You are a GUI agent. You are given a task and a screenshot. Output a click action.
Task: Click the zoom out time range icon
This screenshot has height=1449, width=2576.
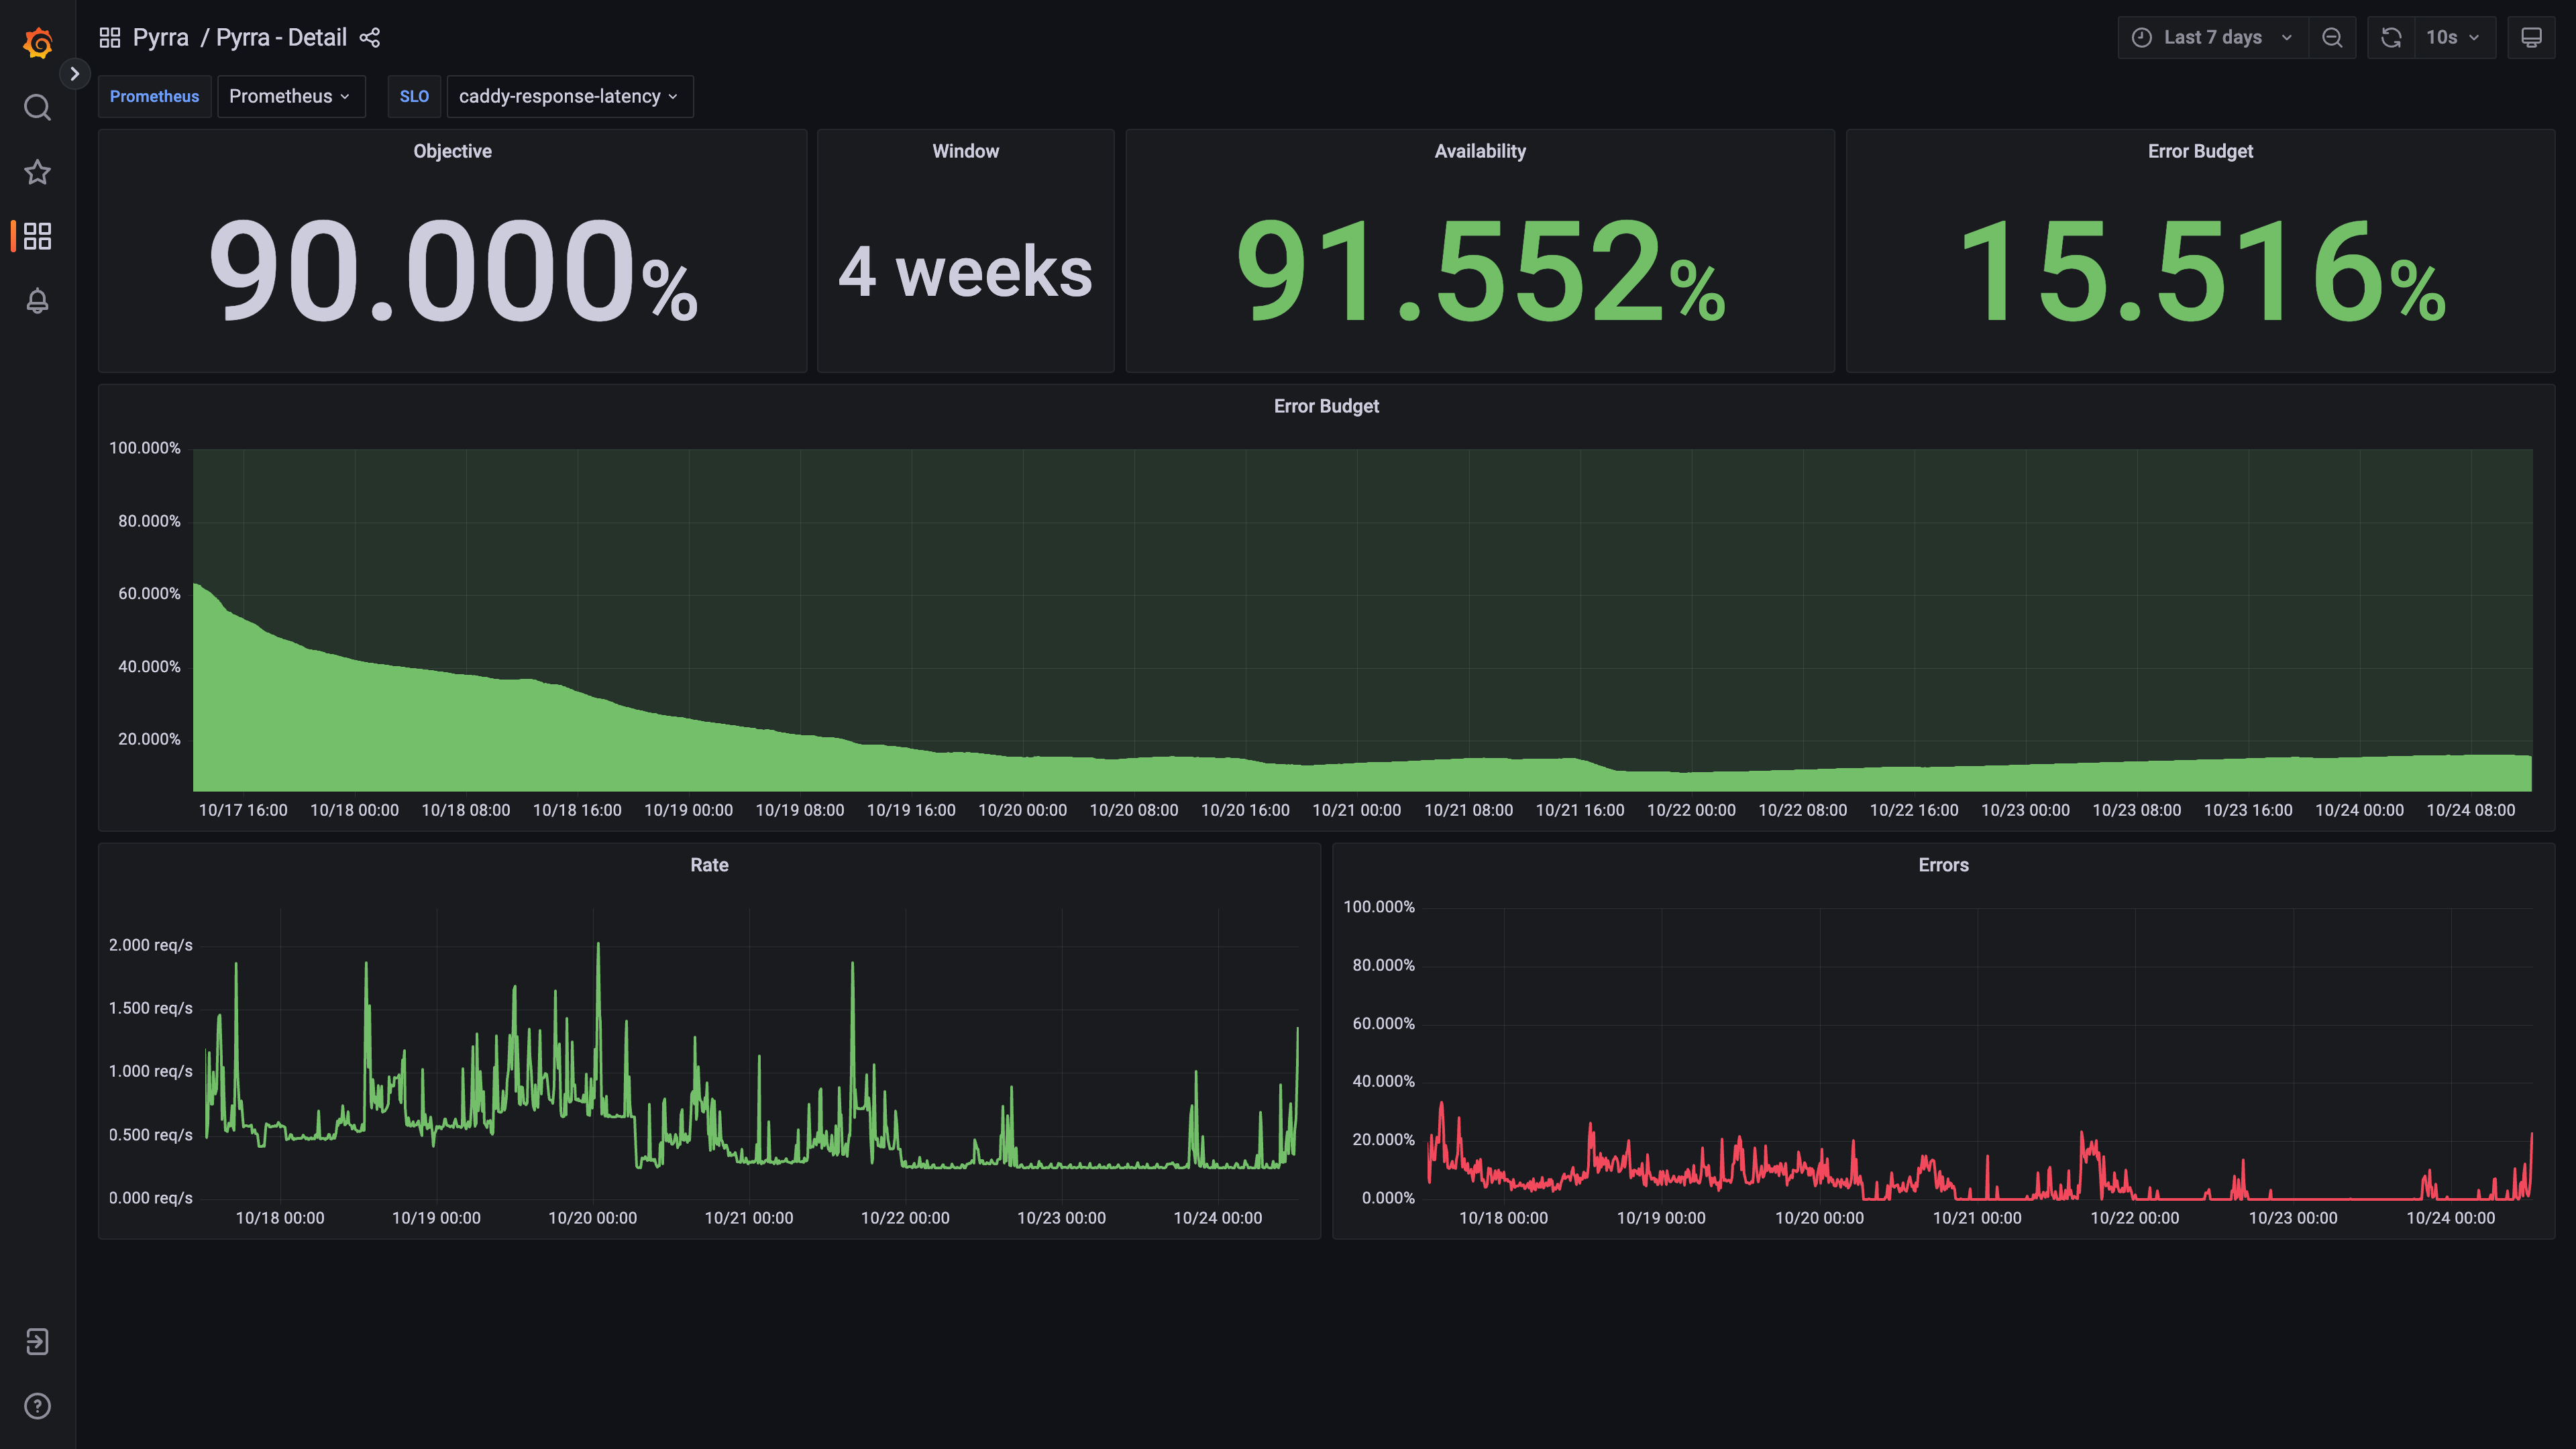coord(2332,38)
